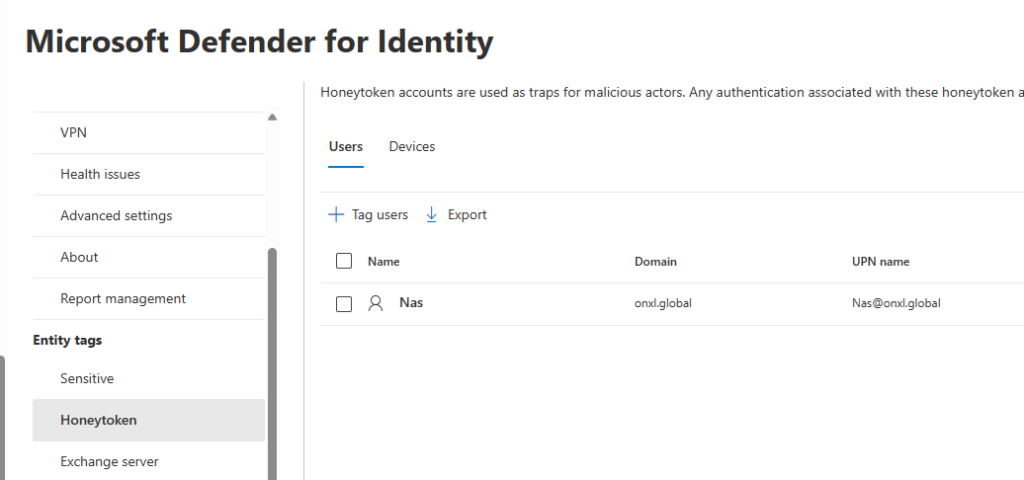The image size is (1024, 480).
Task: Sort by the UPN name column header
Action: pyautogui.click(x=880, y=261)
